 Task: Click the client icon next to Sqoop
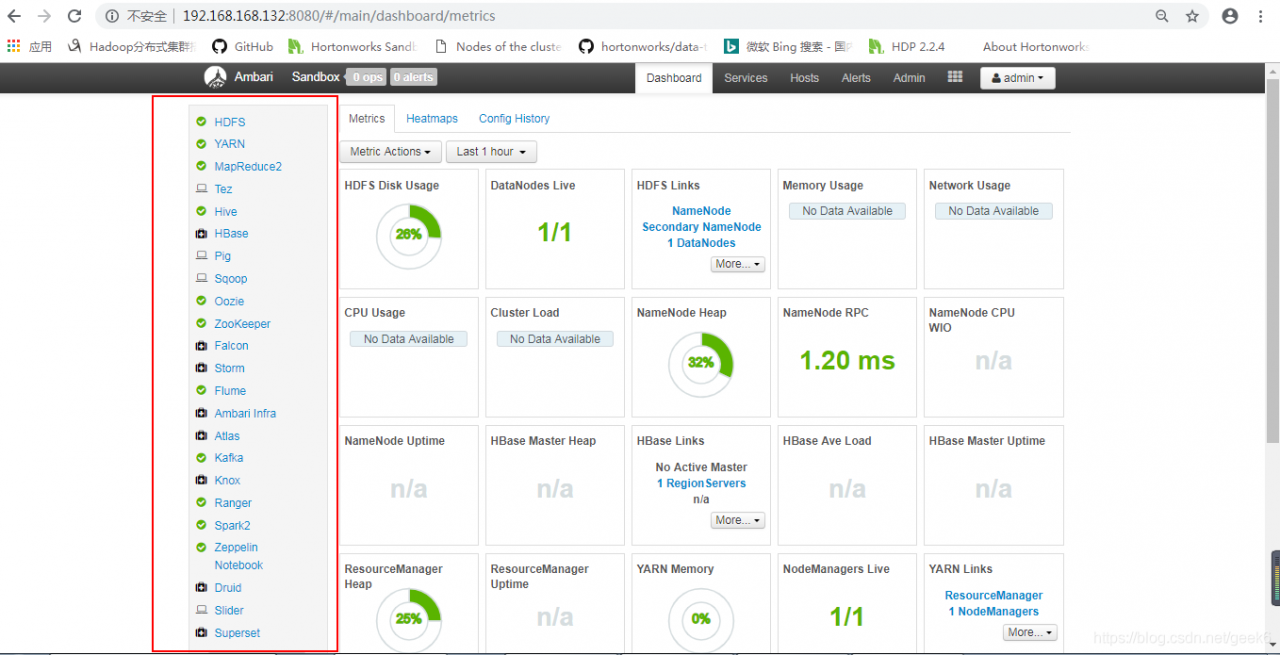(201, 279)
